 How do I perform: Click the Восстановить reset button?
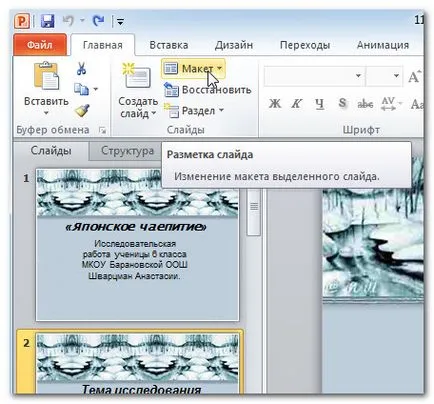[207, 90]
